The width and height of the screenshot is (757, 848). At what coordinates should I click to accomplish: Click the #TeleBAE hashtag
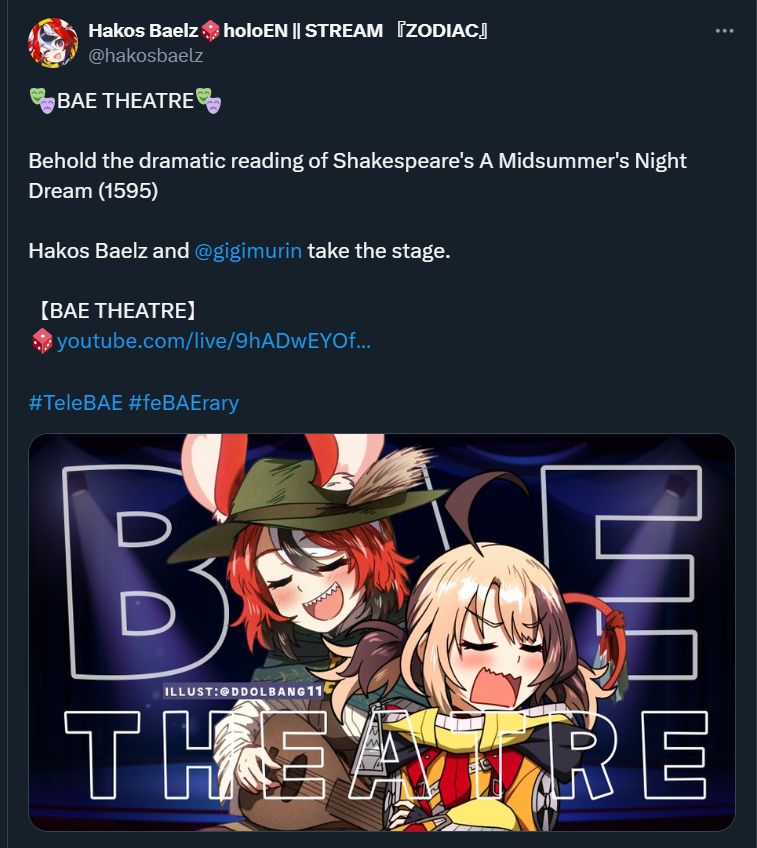pyautogui.click(x=76, y=403)
